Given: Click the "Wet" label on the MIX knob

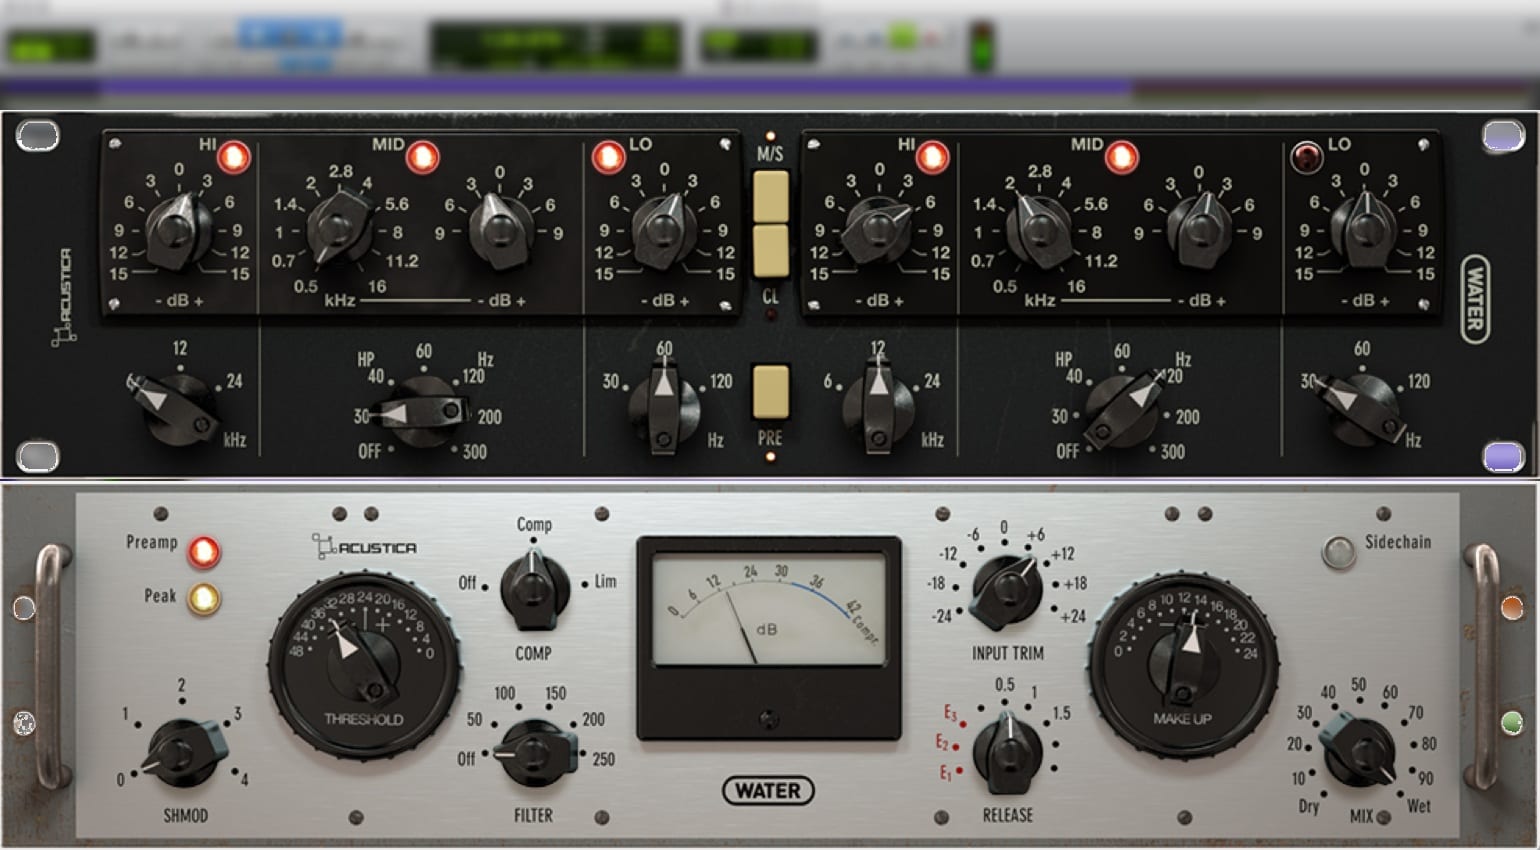Looking at the screenshot, I should coord(1418,806).
